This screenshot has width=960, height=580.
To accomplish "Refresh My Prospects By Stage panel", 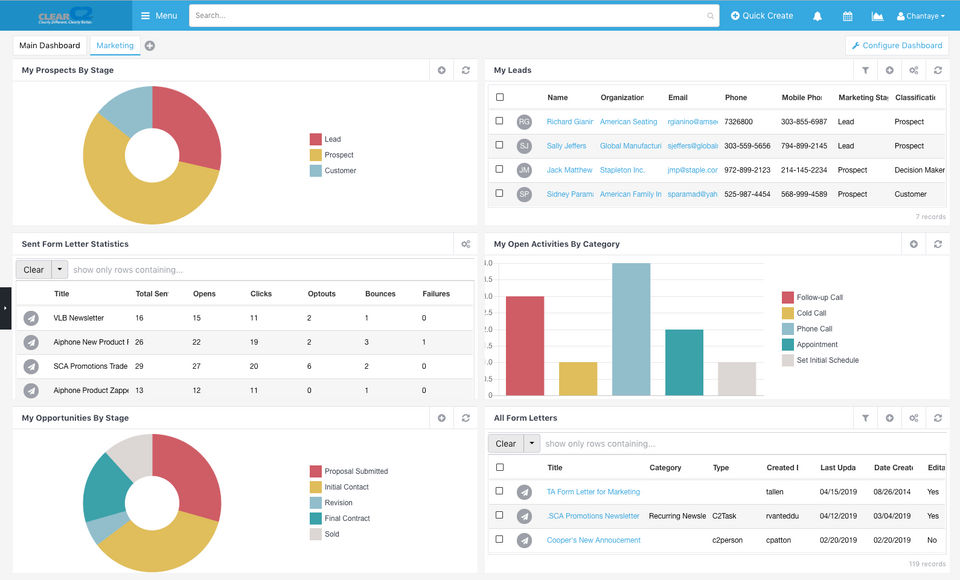I will pyautogui.click(x=465, y=70).
